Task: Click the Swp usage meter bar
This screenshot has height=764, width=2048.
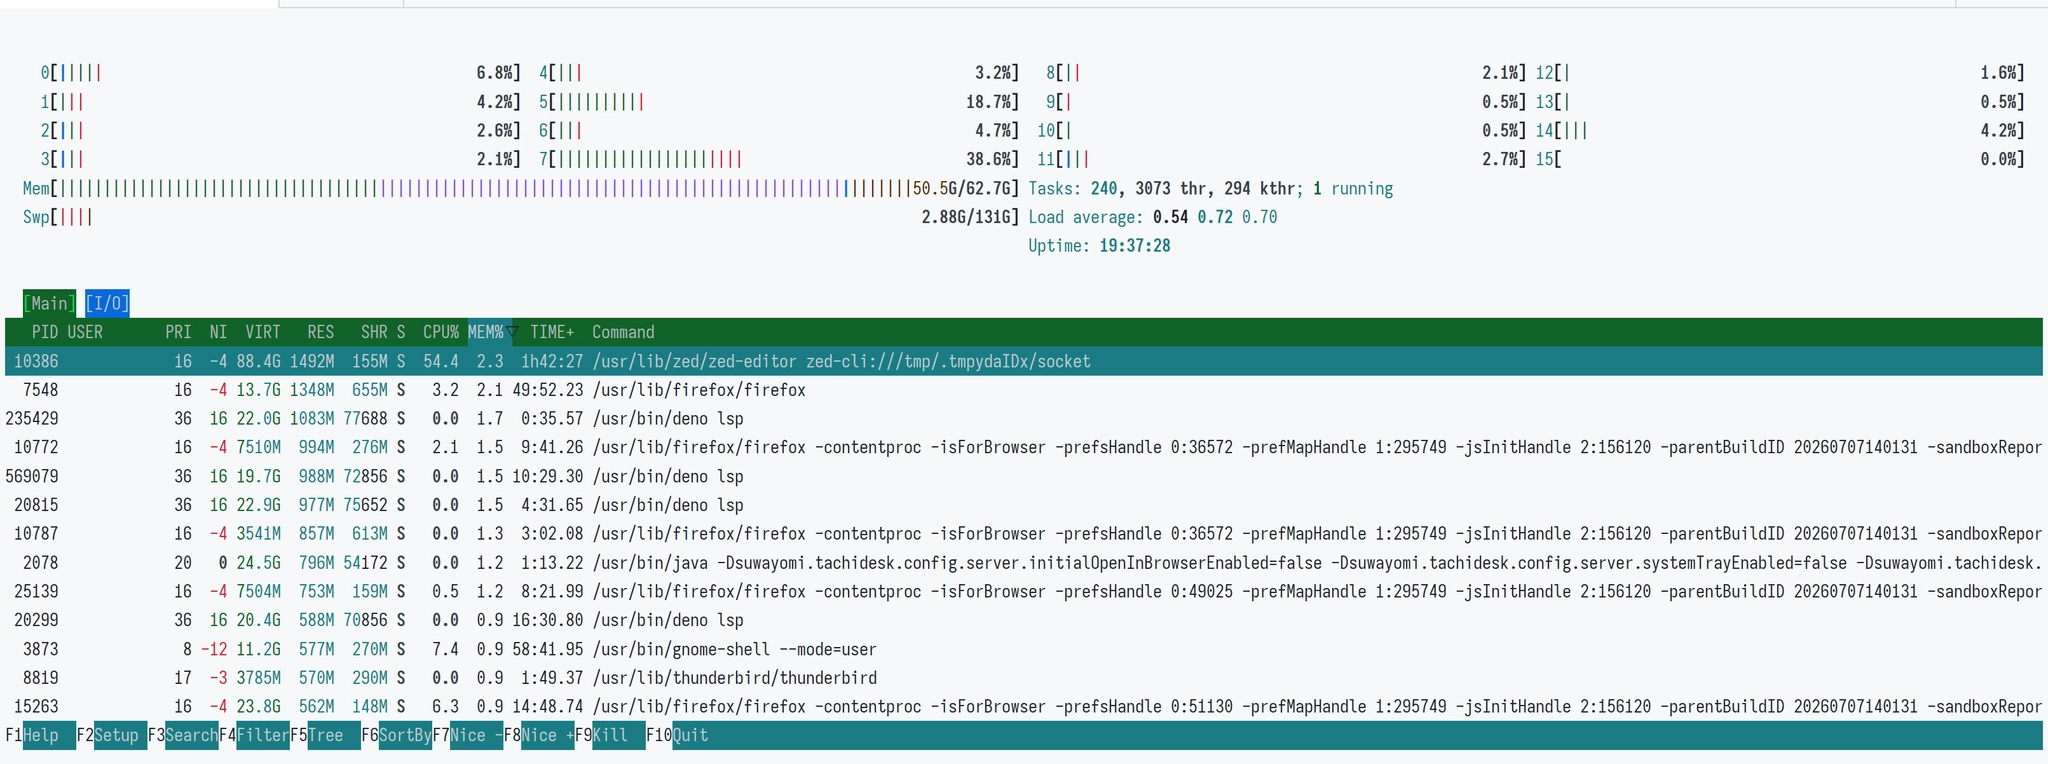Action: [x=521, y=217]
